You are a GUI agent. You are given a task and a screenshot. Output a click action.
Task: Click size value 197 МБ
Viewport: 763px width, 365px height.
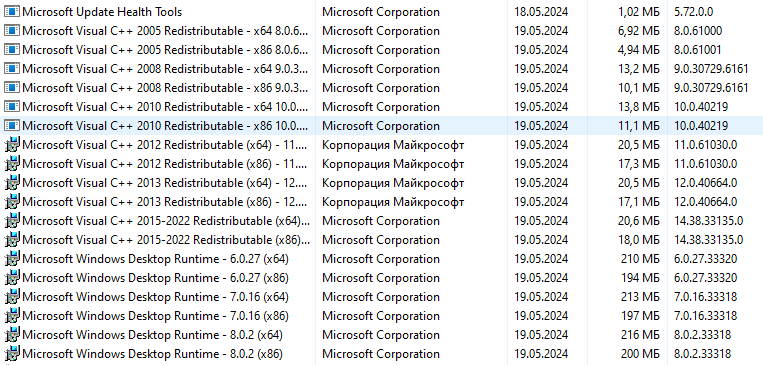640,316
